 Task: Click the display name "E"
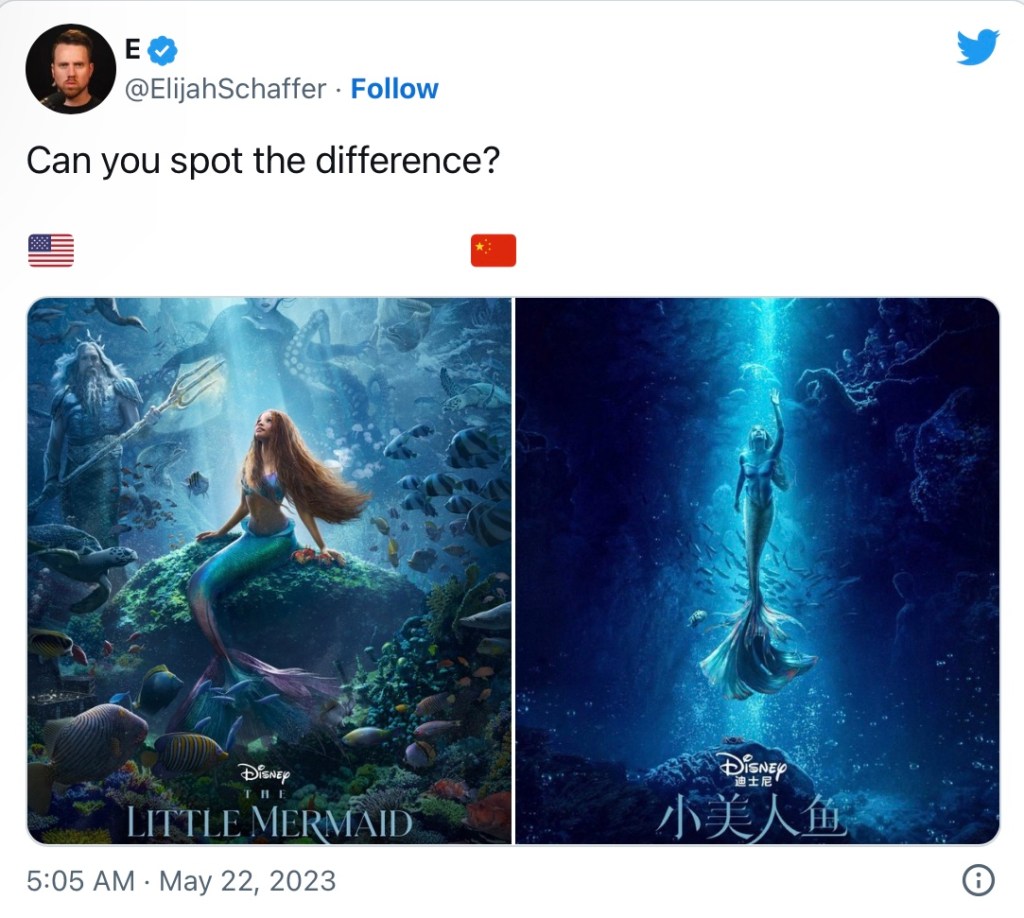point(131,47)
